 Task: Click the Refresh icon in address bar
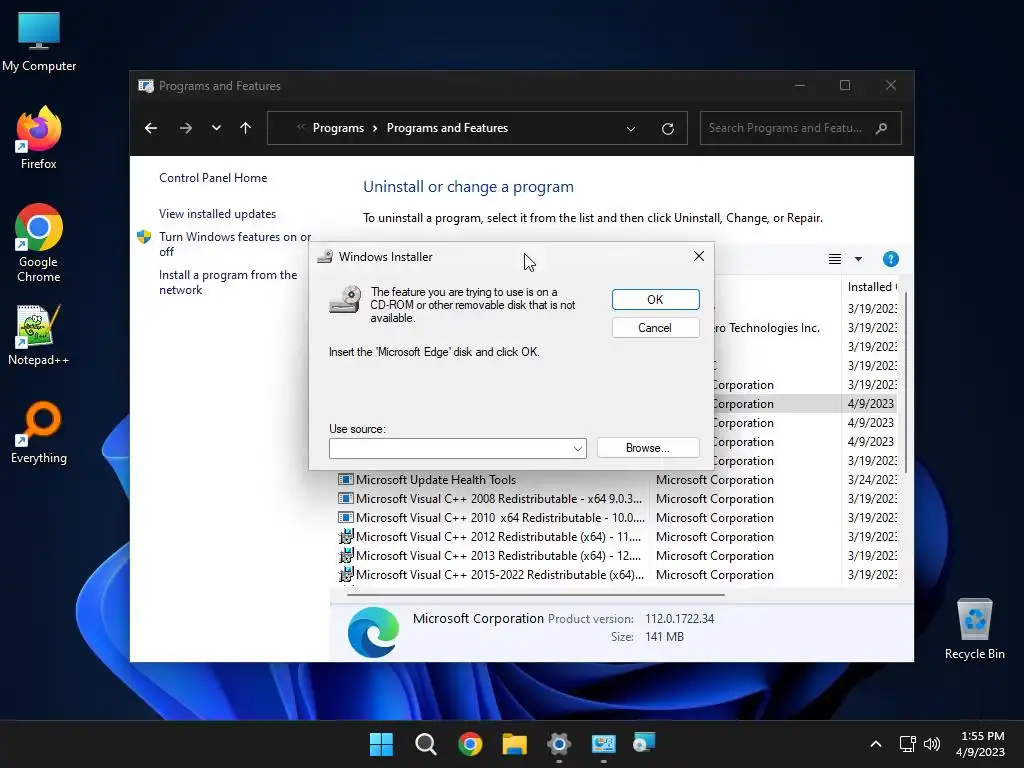point(667,129)
